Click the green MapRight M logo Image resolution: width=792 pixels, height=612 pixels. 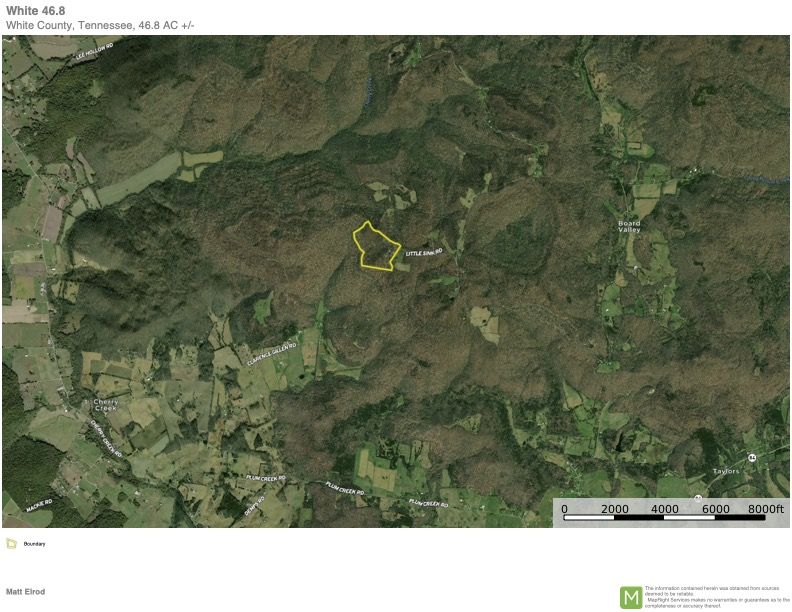click(x=631, y=597)
